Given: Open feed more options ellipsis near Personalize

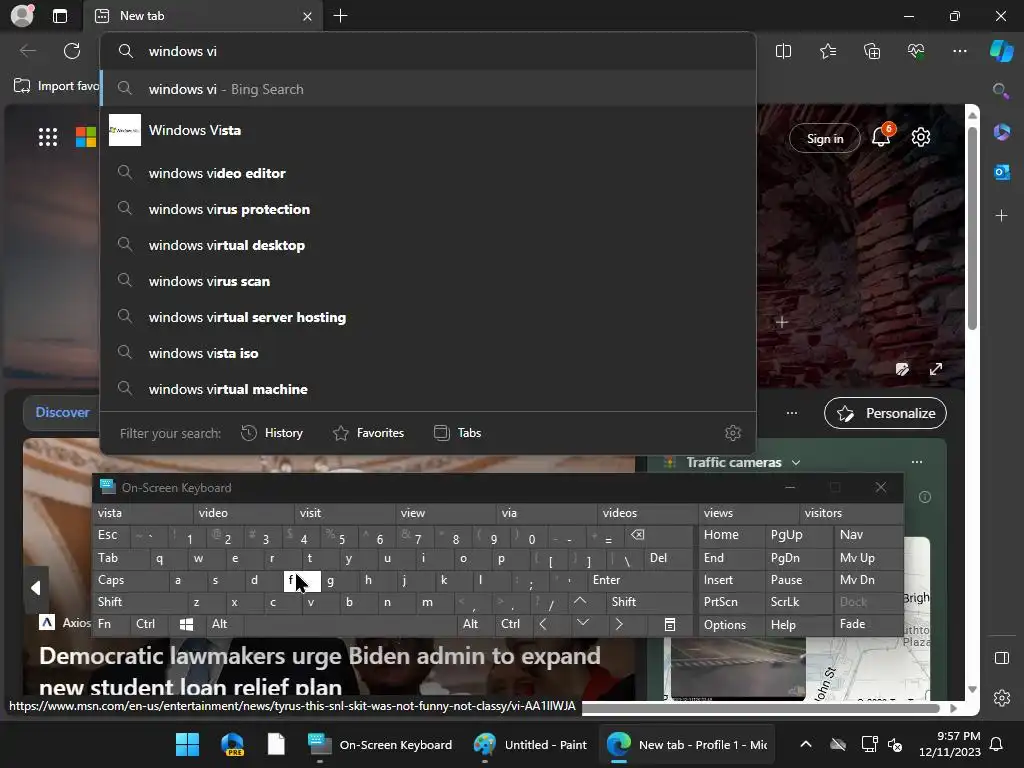Looking at the screenshot, I should tap(792, 413).
